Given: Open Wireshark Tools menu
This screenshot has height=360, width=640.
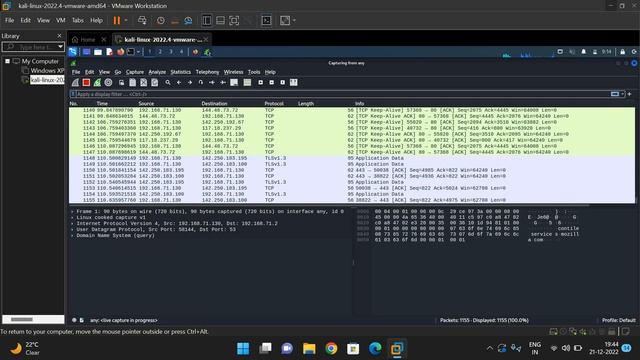Looking at the screenshot, I should tap(254, 72).
